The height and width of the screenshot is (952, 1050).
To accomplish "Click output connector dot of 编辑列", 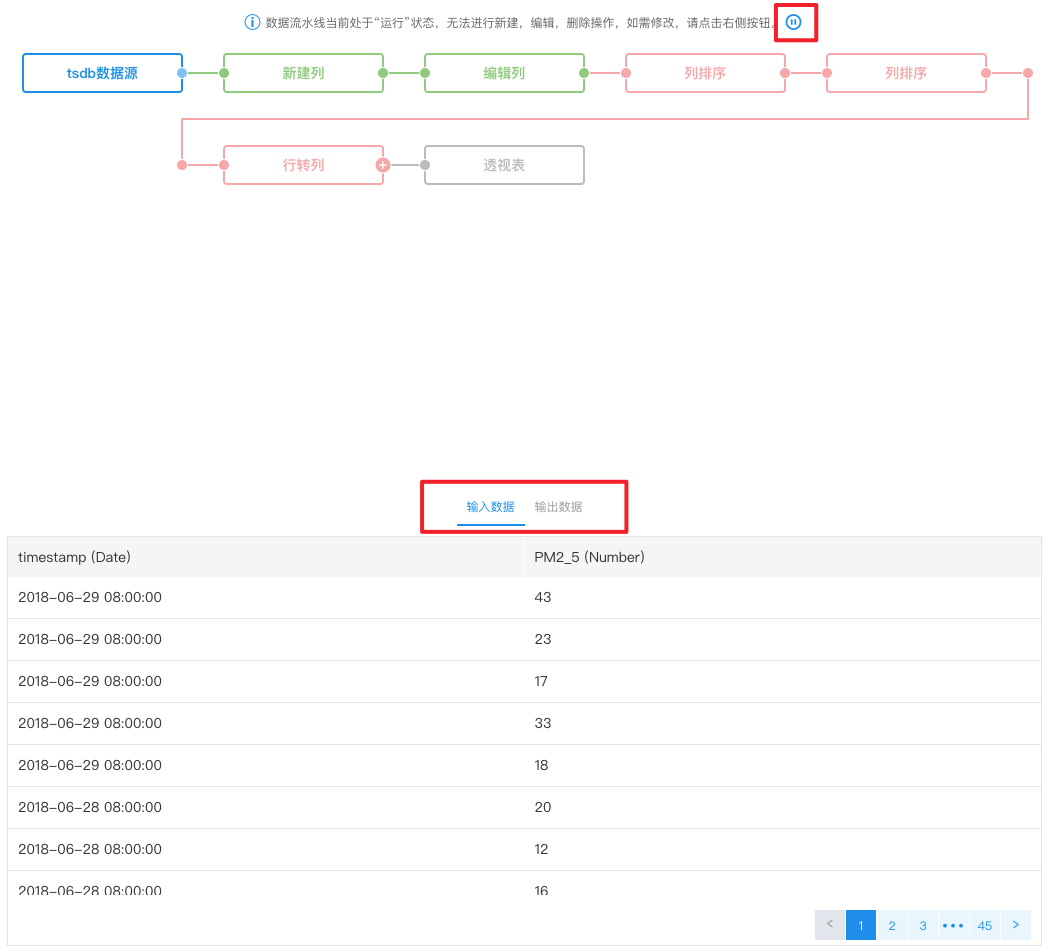I will (584, 73).
